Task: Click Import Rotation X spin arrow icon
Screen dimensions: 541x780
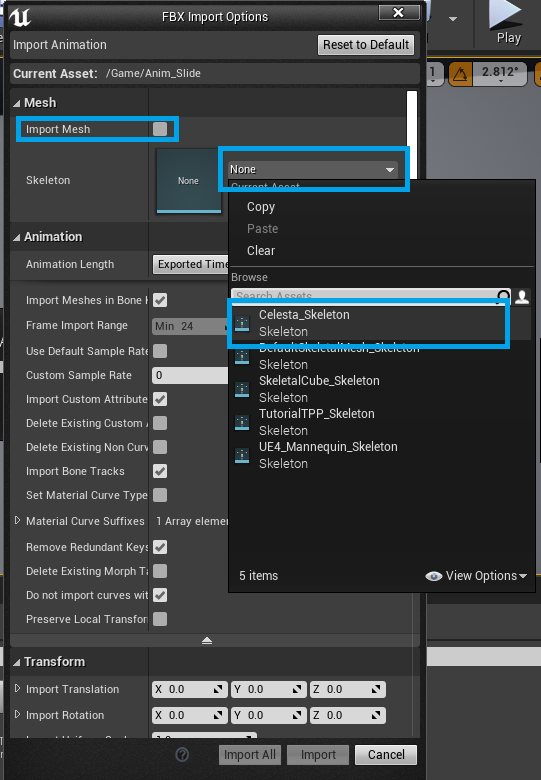Action: coord(218,715)
